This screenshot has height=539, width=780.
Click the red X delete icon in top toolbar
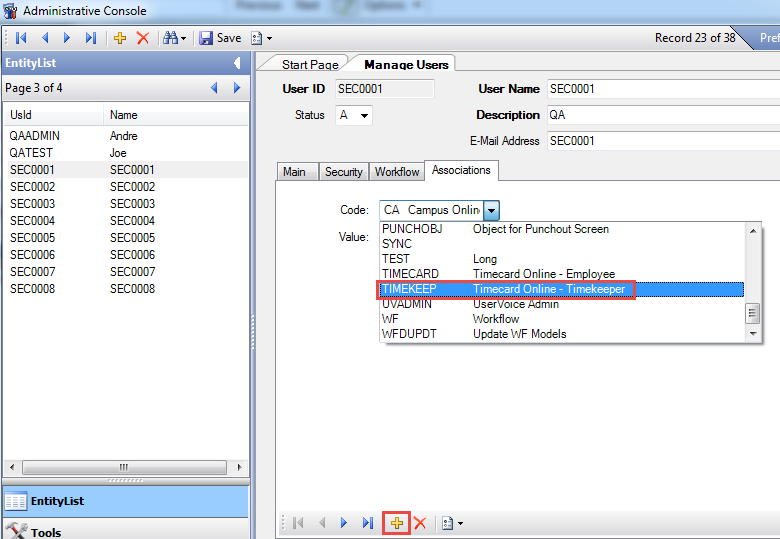tap(142, 38)
